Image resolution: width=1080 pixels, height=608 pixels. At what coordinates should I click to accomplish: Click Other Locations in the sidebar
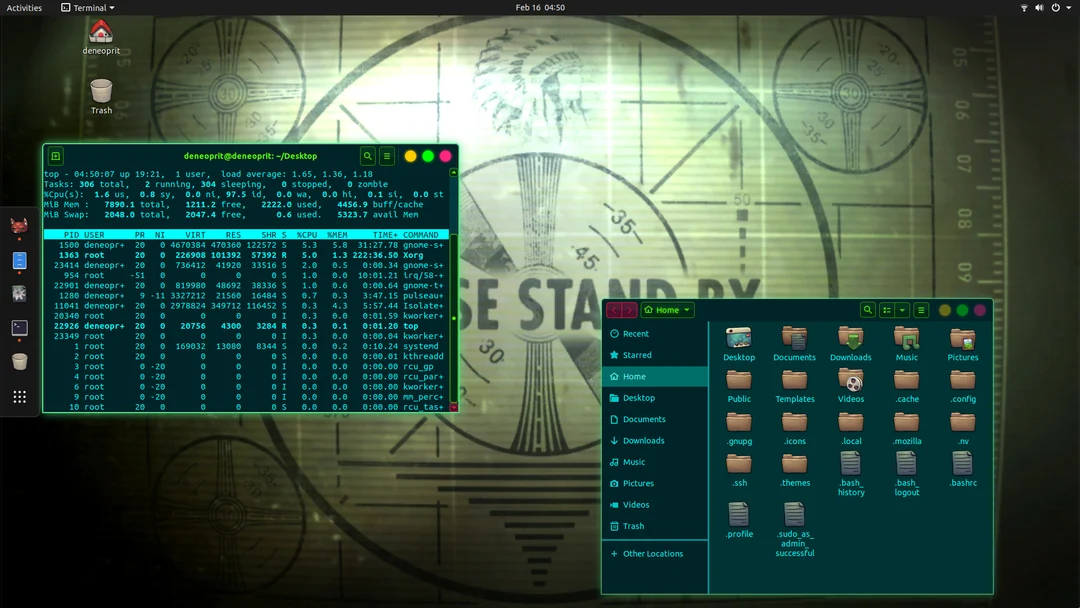pos(655,553)
